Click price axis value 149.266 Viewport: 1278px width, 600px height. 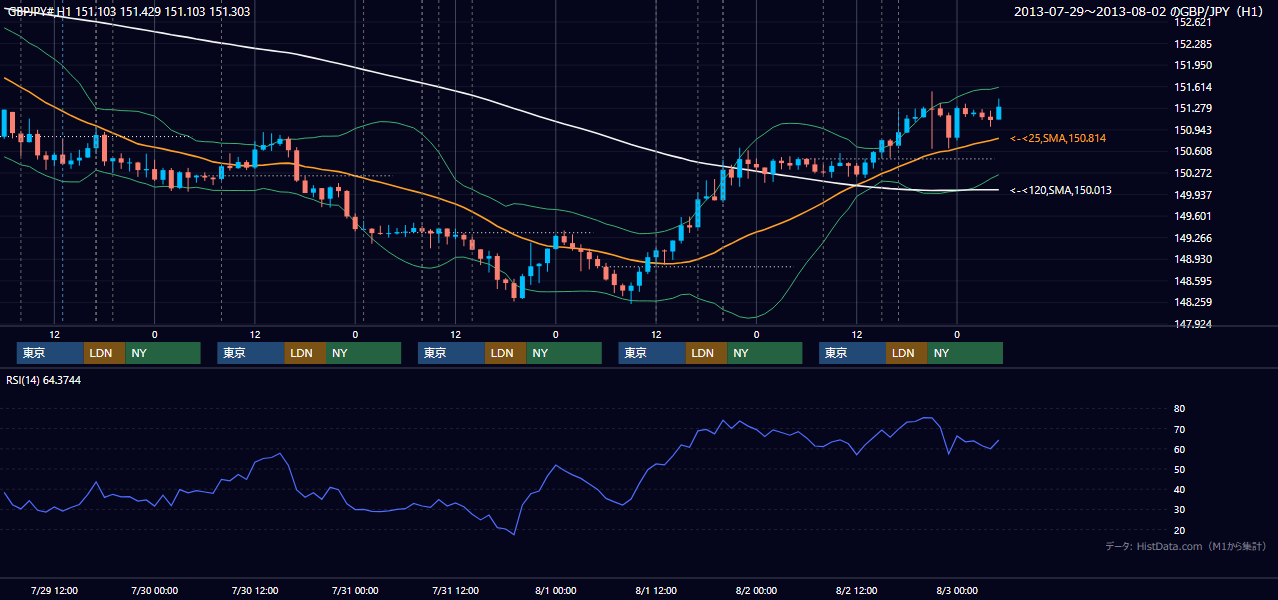(x=1192, y=239)
